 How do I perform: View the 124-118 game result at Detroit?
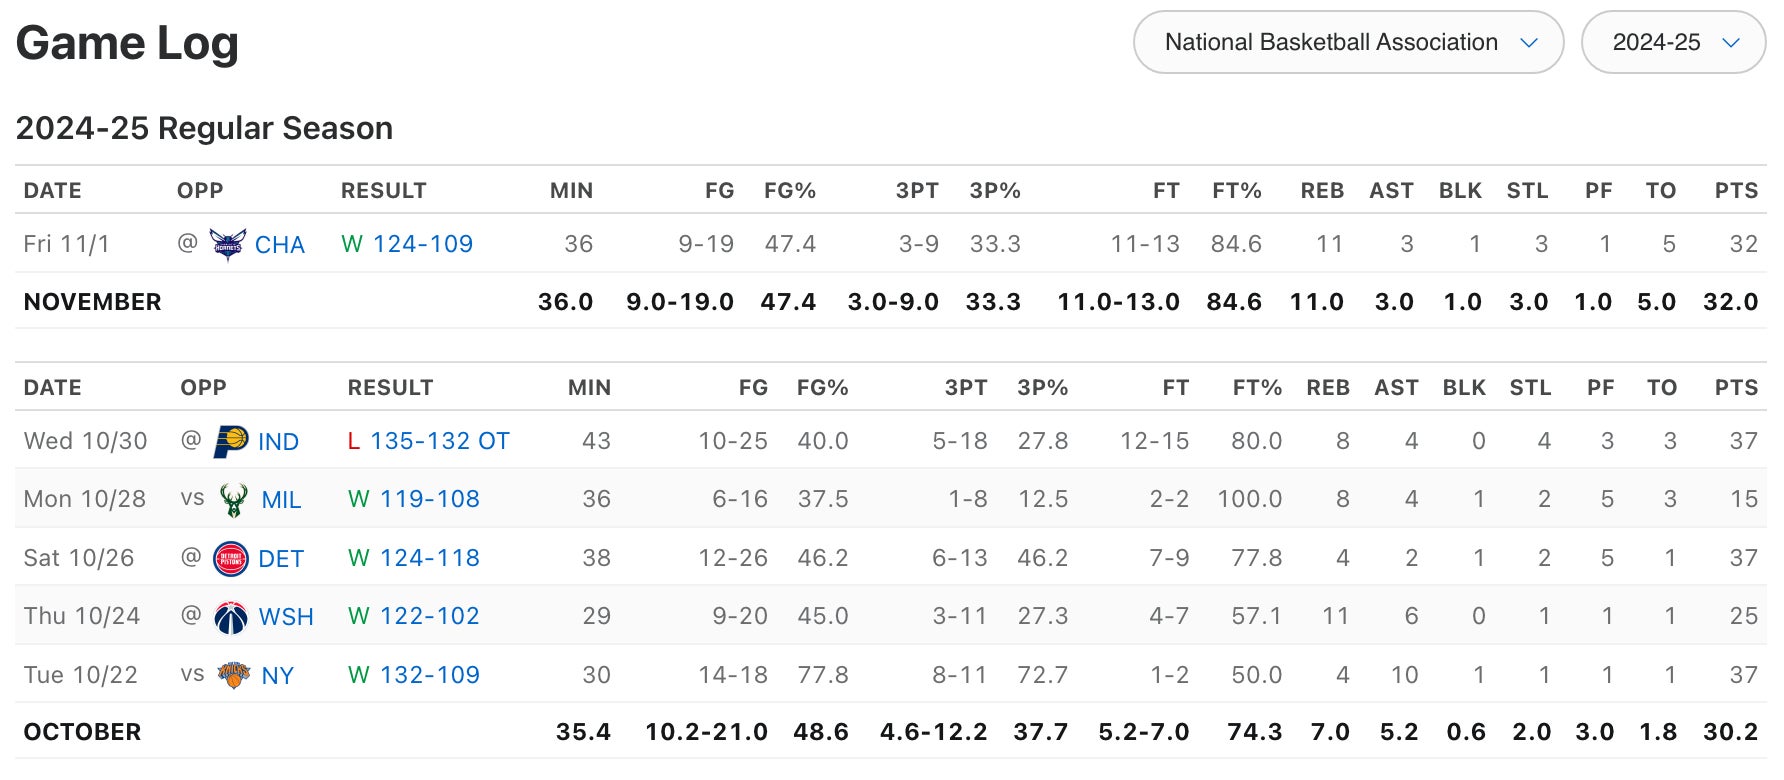point(429,558)
